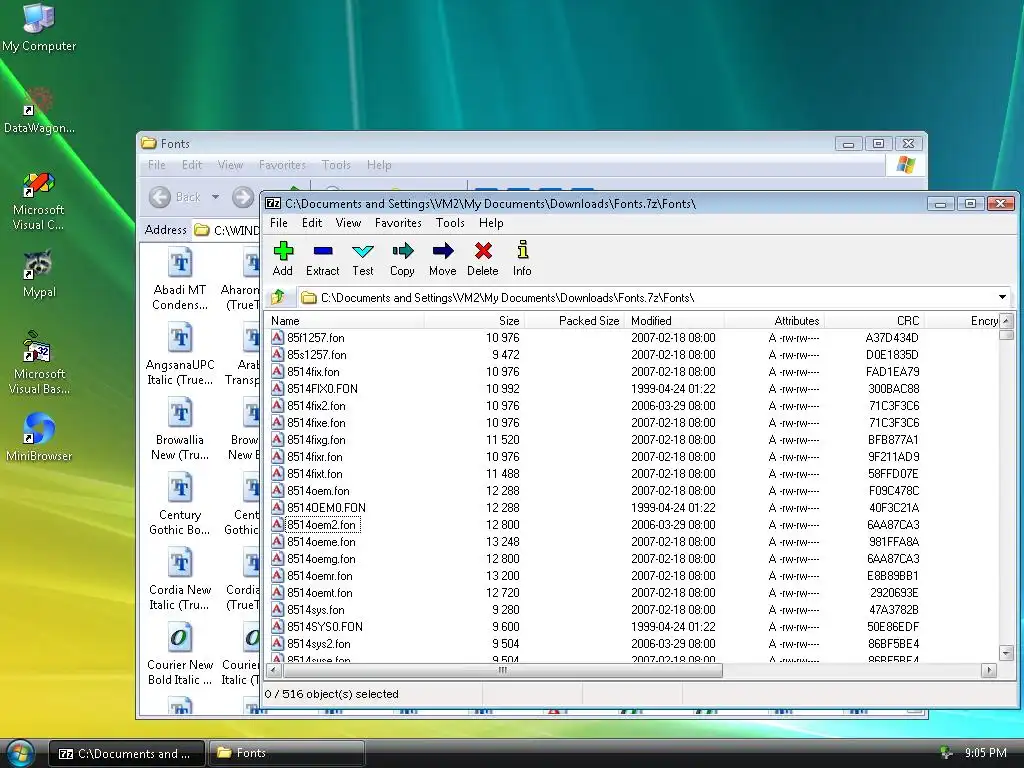
Task: Open Microsoft Visual Basic desktop shortcut
Action: (x=39, y=362)
